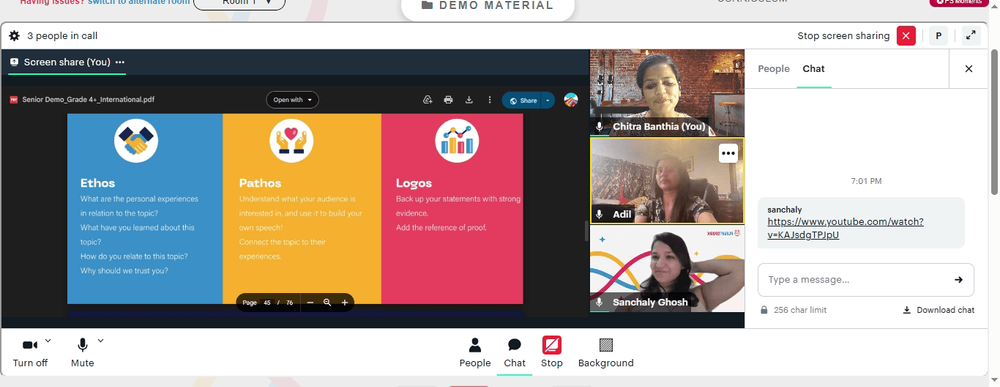Switch to the People tab
This screenshot has width=1000, height=387.
click(x=774, y=69)
